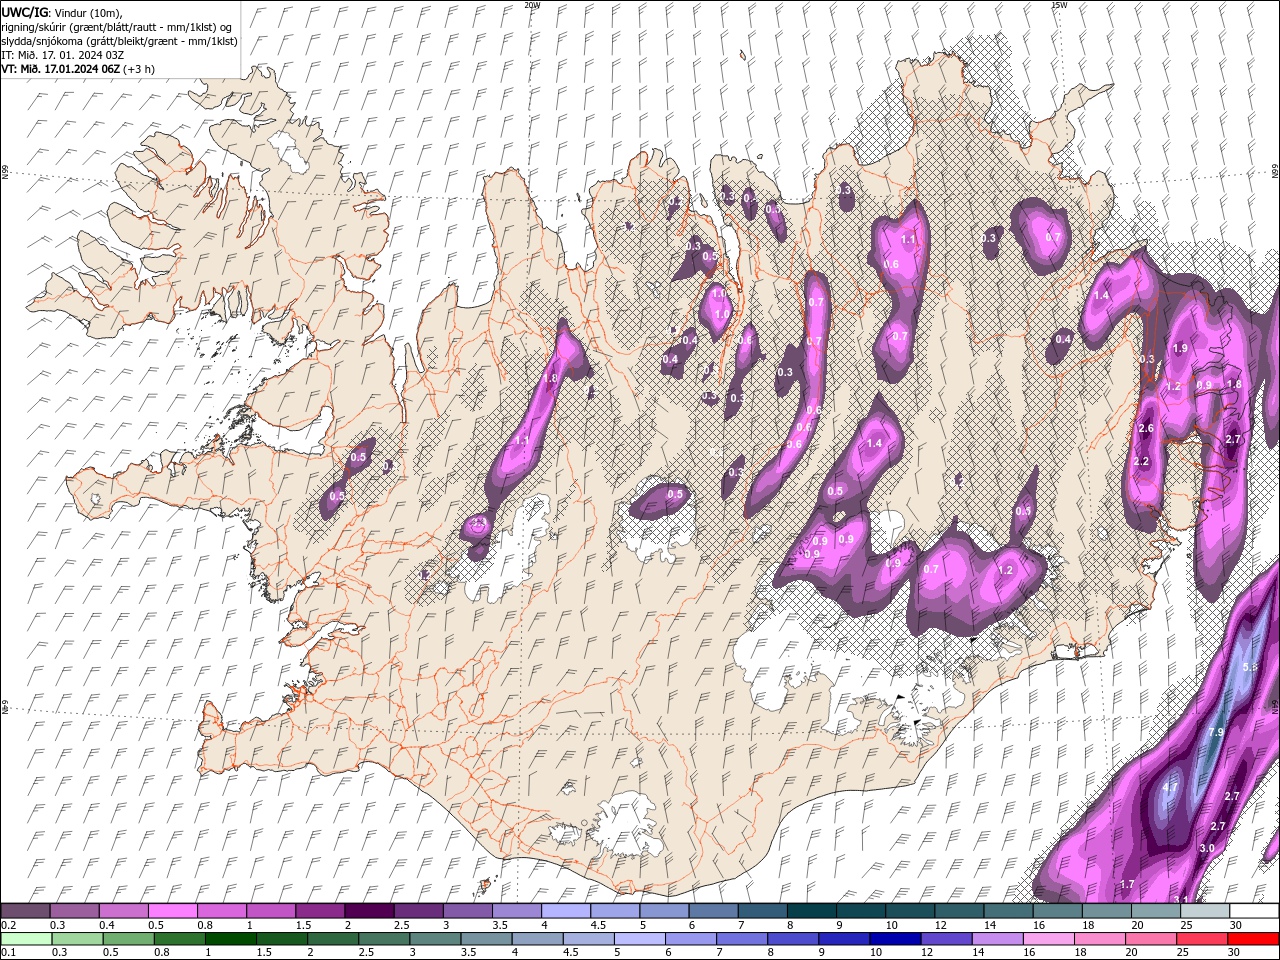Click the valid time line 'VT: Mið. 17.01.2024 06Z (+3 h)'
Image resolution: width=1280 pixels, height=960 pixels.
tap(78, 69)
